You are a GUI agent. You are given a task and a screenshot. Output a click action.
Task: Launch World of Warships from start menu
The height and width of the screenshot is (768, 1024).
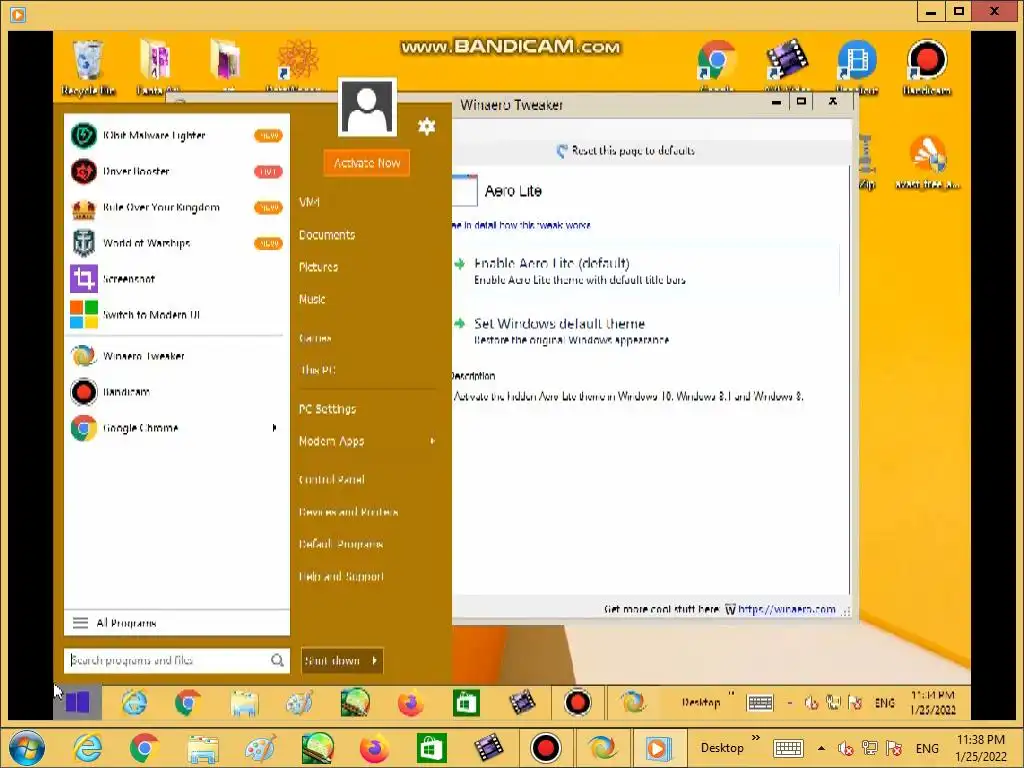point(176,243)
